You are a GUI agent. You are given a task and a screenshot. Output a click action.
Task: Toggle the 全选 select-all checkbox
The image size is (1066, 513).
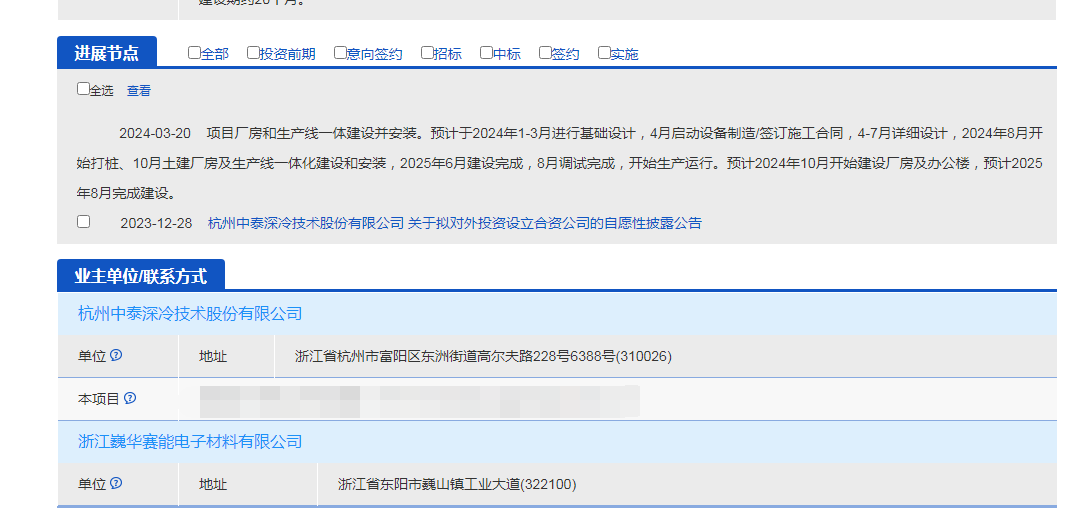coord(84,89)
